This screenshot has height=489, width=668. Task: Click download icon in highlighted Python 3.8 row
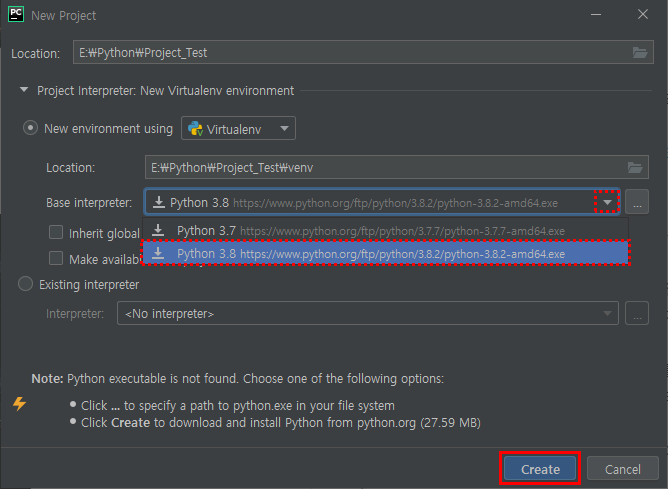(x=158, y=253)
